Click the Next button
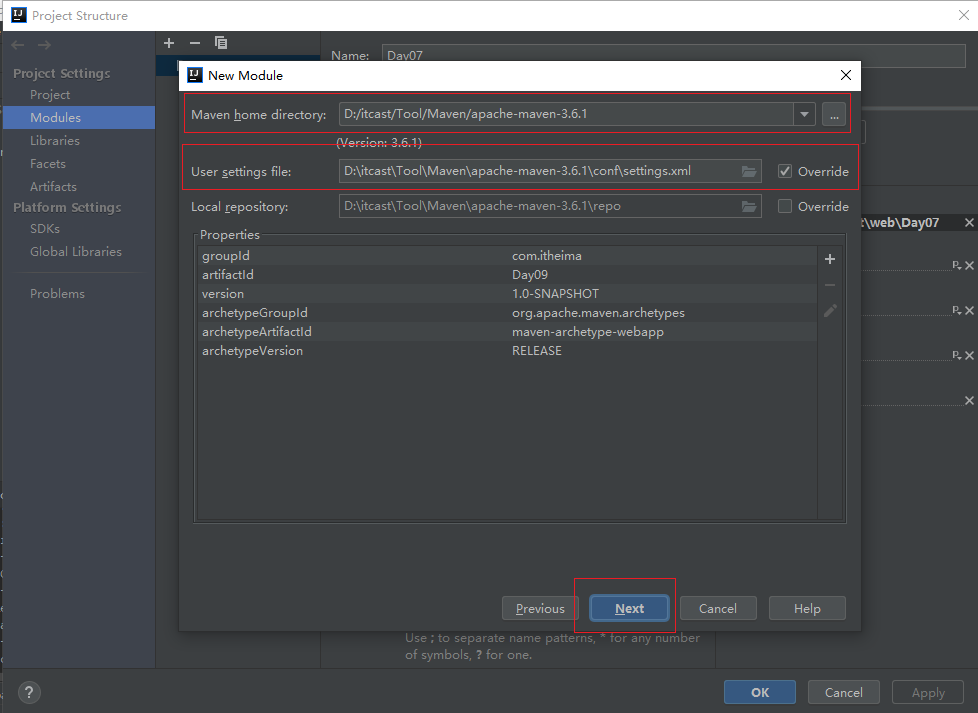 [x=629, y=608]
